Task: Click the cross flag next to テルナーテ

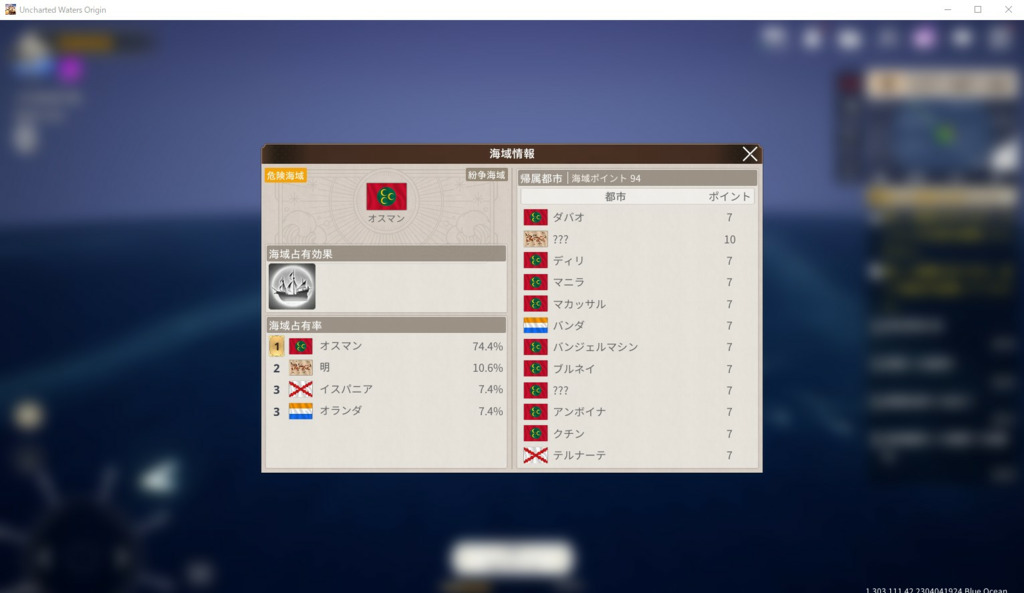Action: [536, 455]
